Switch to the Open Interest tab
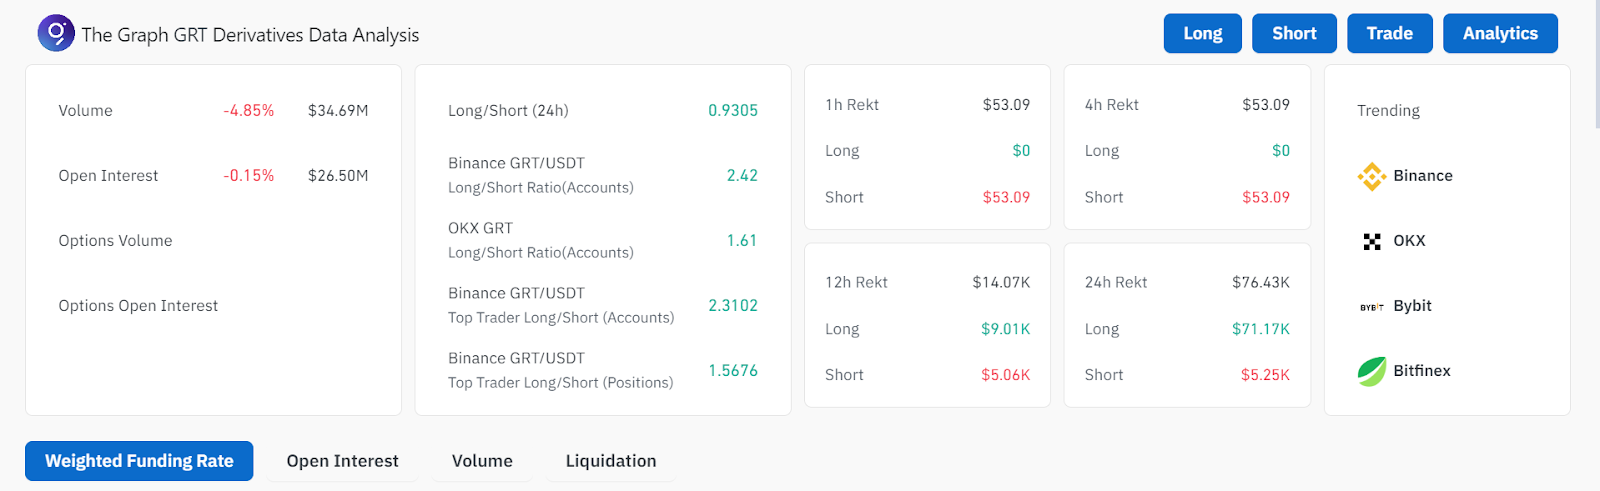The height and width of the screenshot is (491, 1600). click(x=342, y=461)
